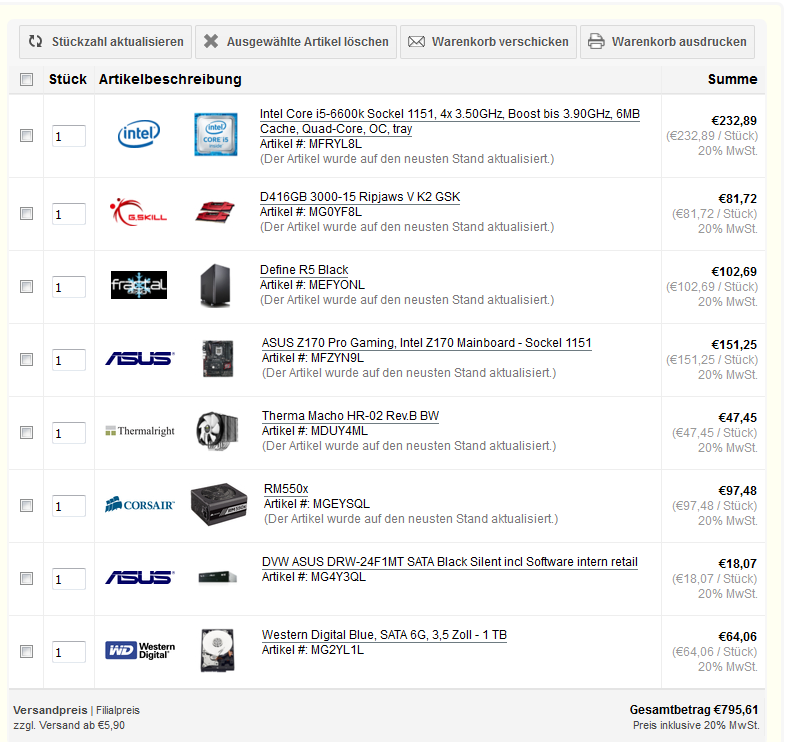790x742 pixels.
Task: Click the Artikelbeschreibung column header
Action: click(170, 80)
